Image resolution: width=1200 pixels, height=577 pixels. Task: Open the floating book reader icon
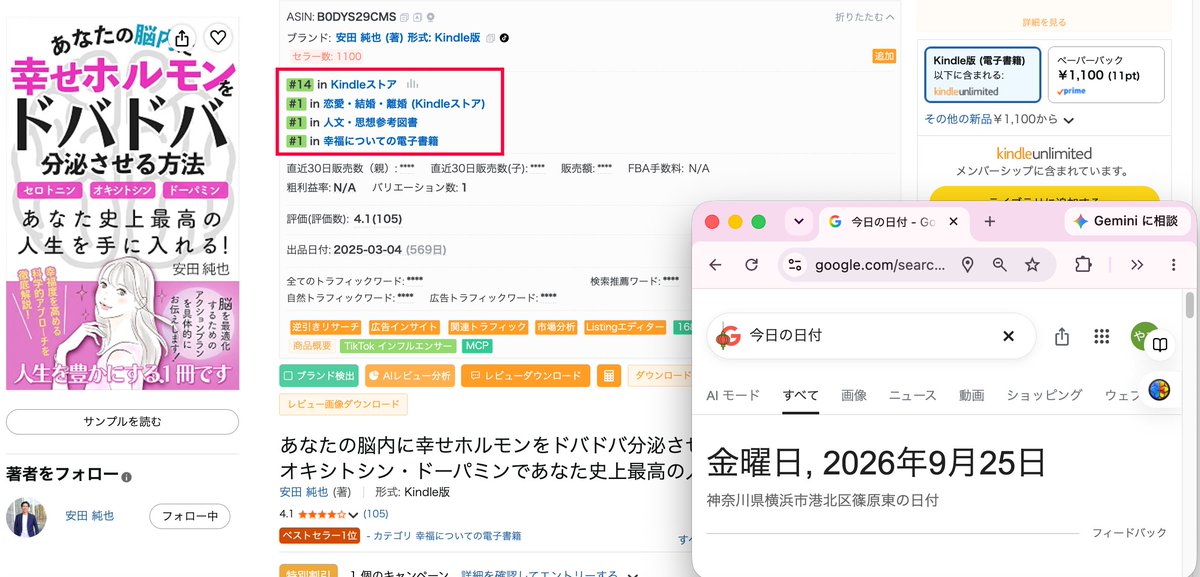[1160, 344]
